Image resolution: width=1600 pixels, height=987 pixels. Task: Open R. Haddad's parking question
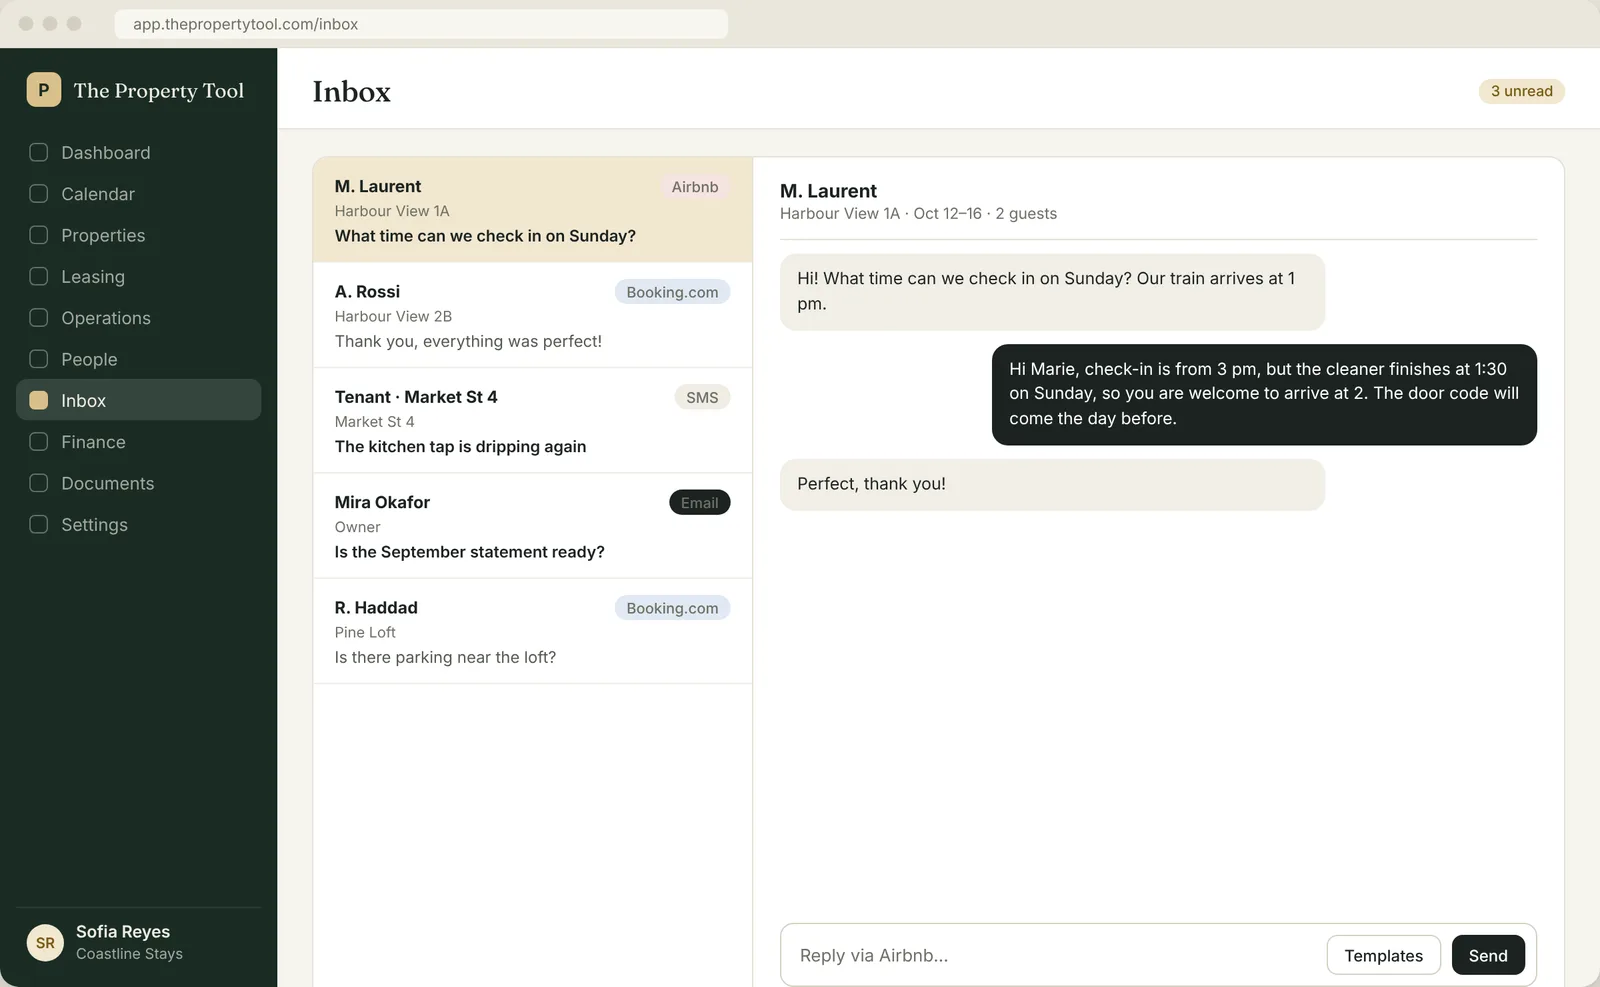click(x=532, y=631)
